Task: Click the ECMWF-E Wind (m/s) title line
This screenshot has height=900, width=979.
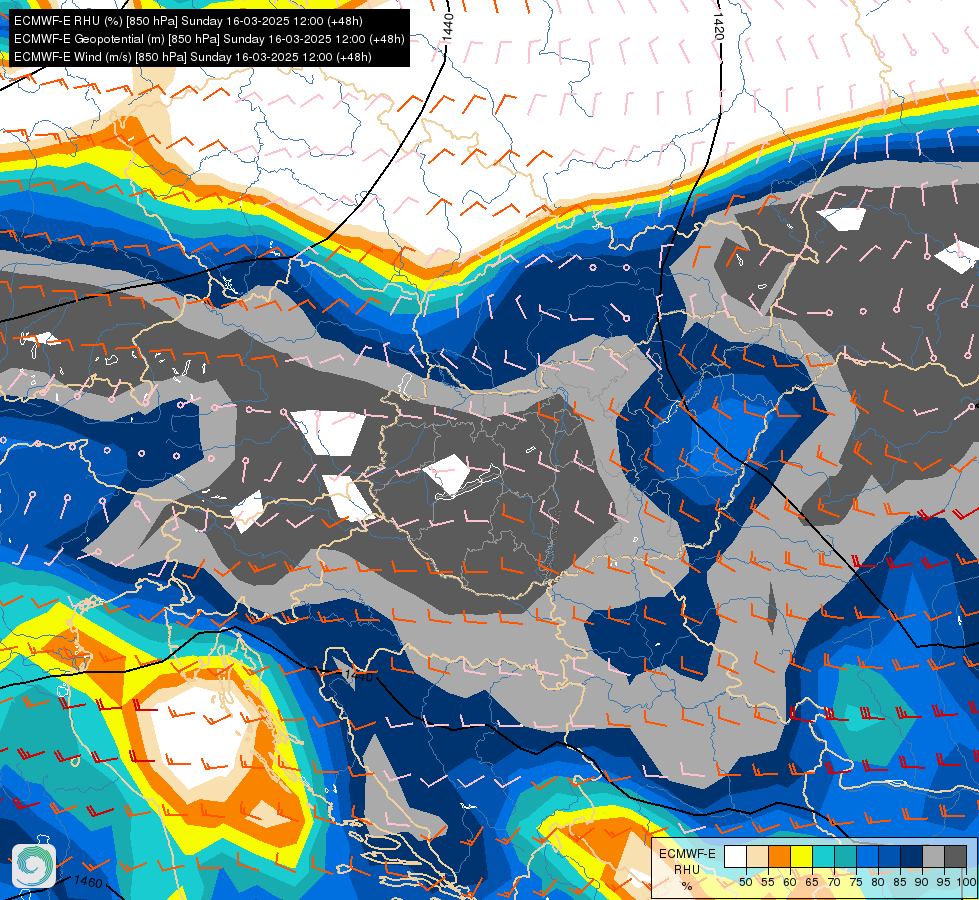Action: 193,57
